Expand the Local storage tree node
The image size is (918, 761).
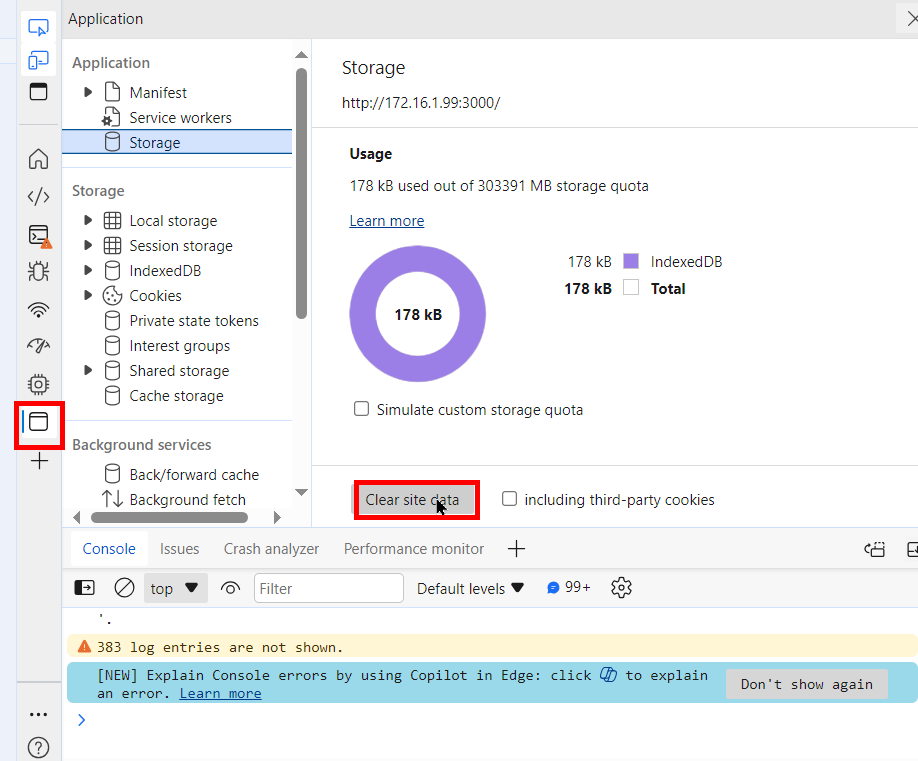click(x=88, y=220)
